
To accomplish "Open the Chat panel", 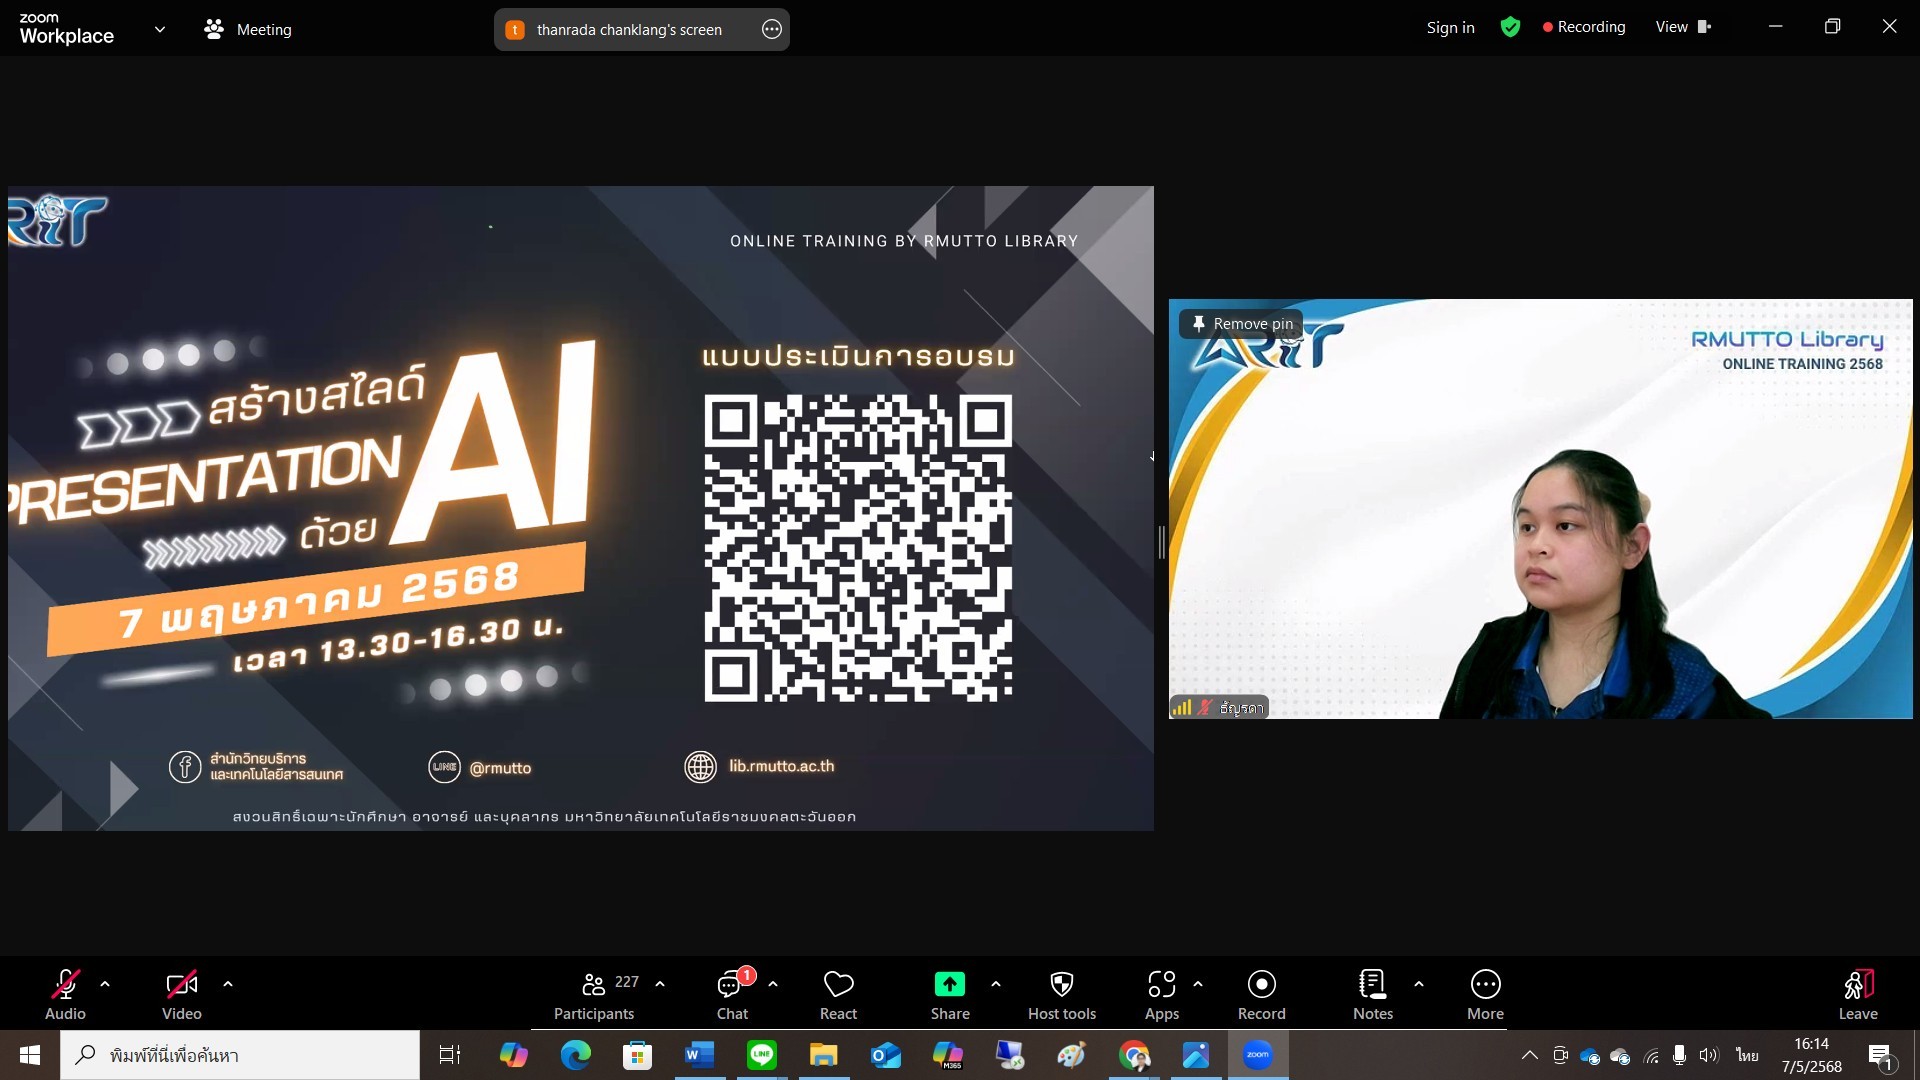I will tap(733, 995).
